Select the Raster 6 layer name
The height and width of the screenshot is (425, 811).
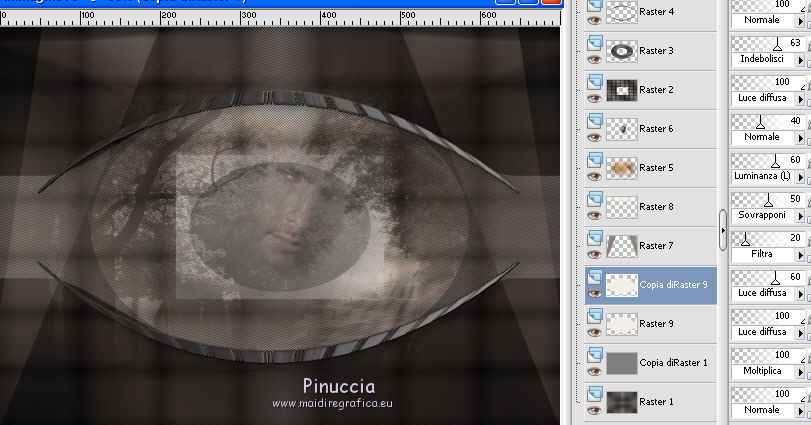pyautogui.click(x=656, y=129)
